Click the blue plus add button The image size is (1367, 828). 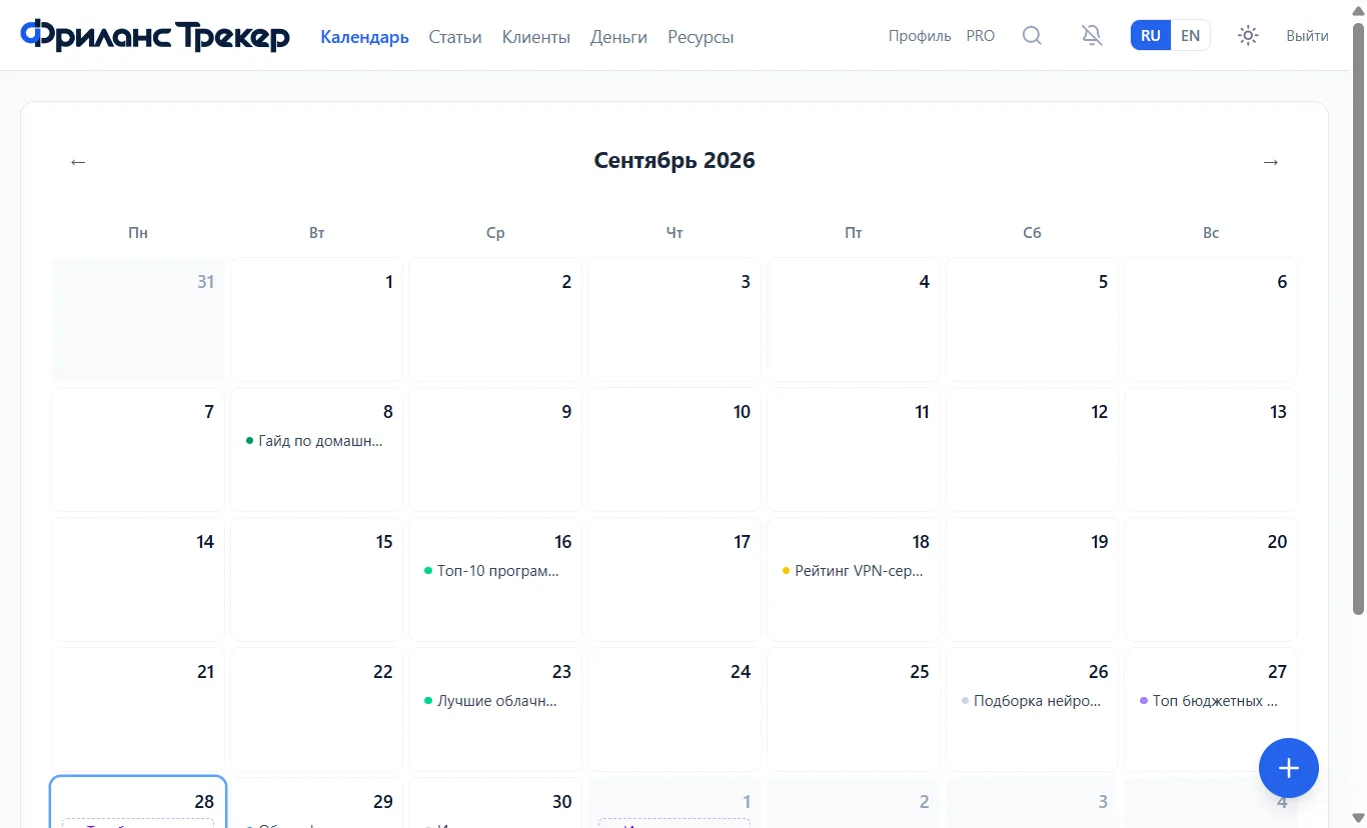click(1288, 768)
